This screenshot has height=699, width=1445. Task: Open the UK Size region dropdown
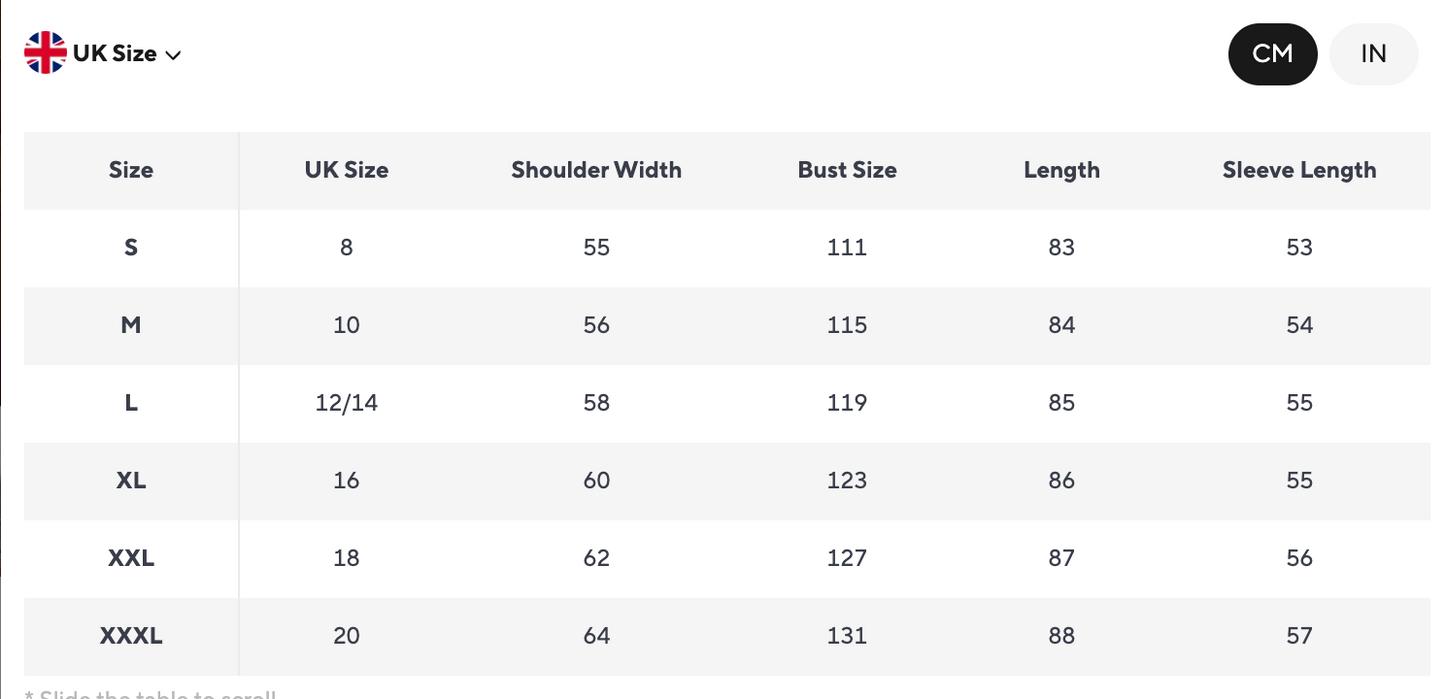[x=114, y=54]
